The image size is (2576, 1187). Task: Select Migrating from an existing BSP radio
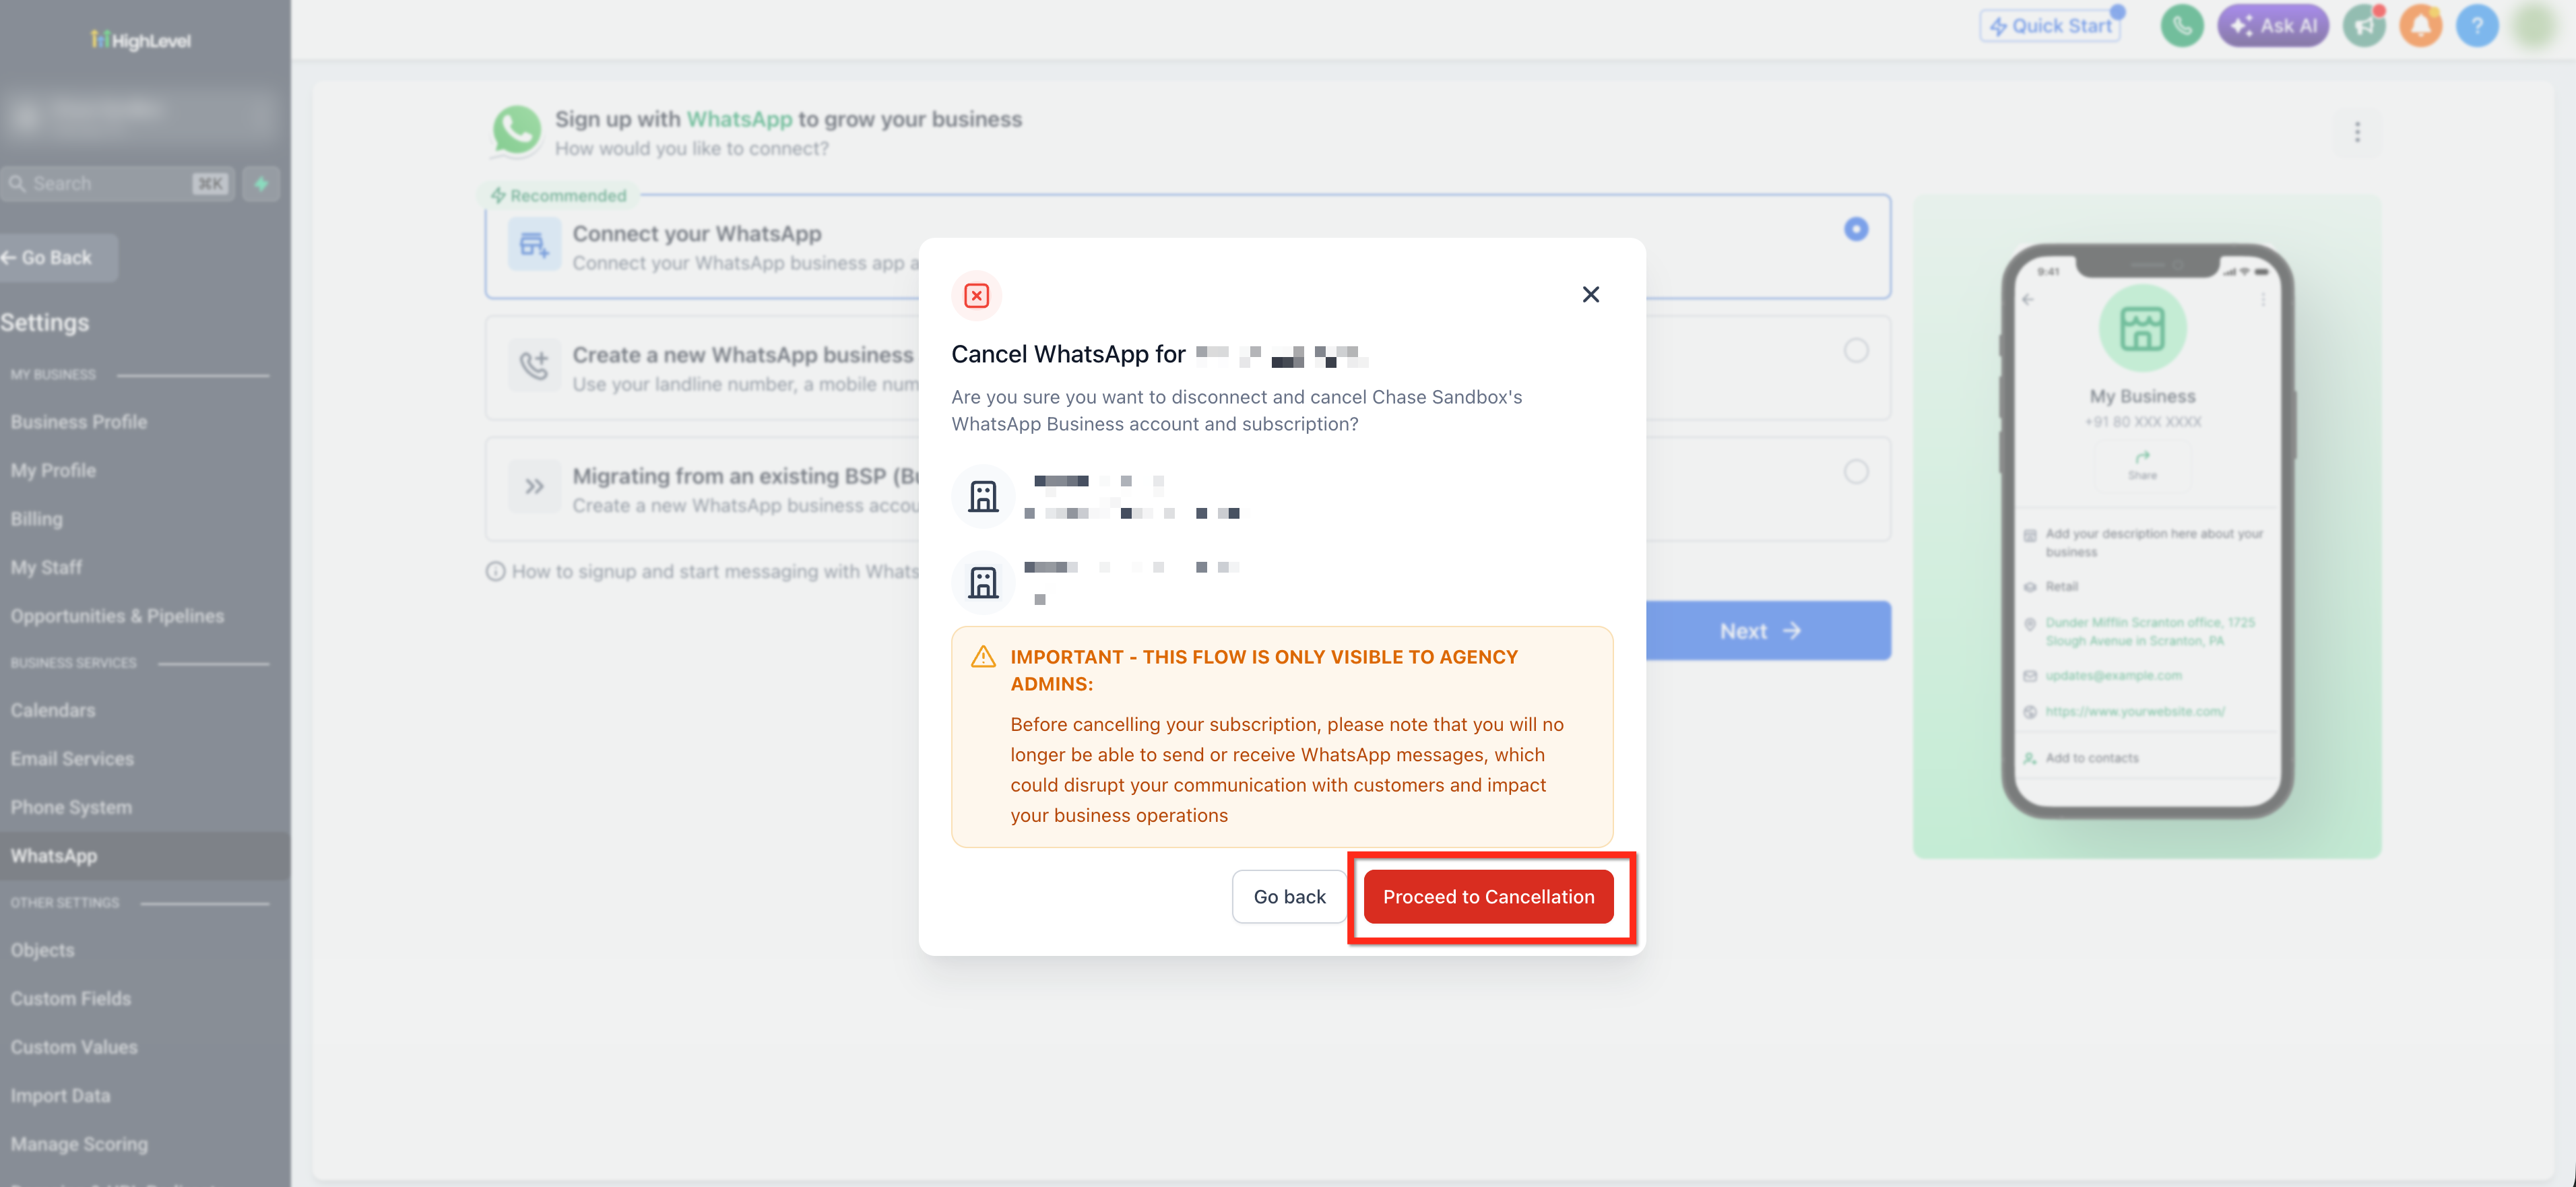tap(1855, 472)
